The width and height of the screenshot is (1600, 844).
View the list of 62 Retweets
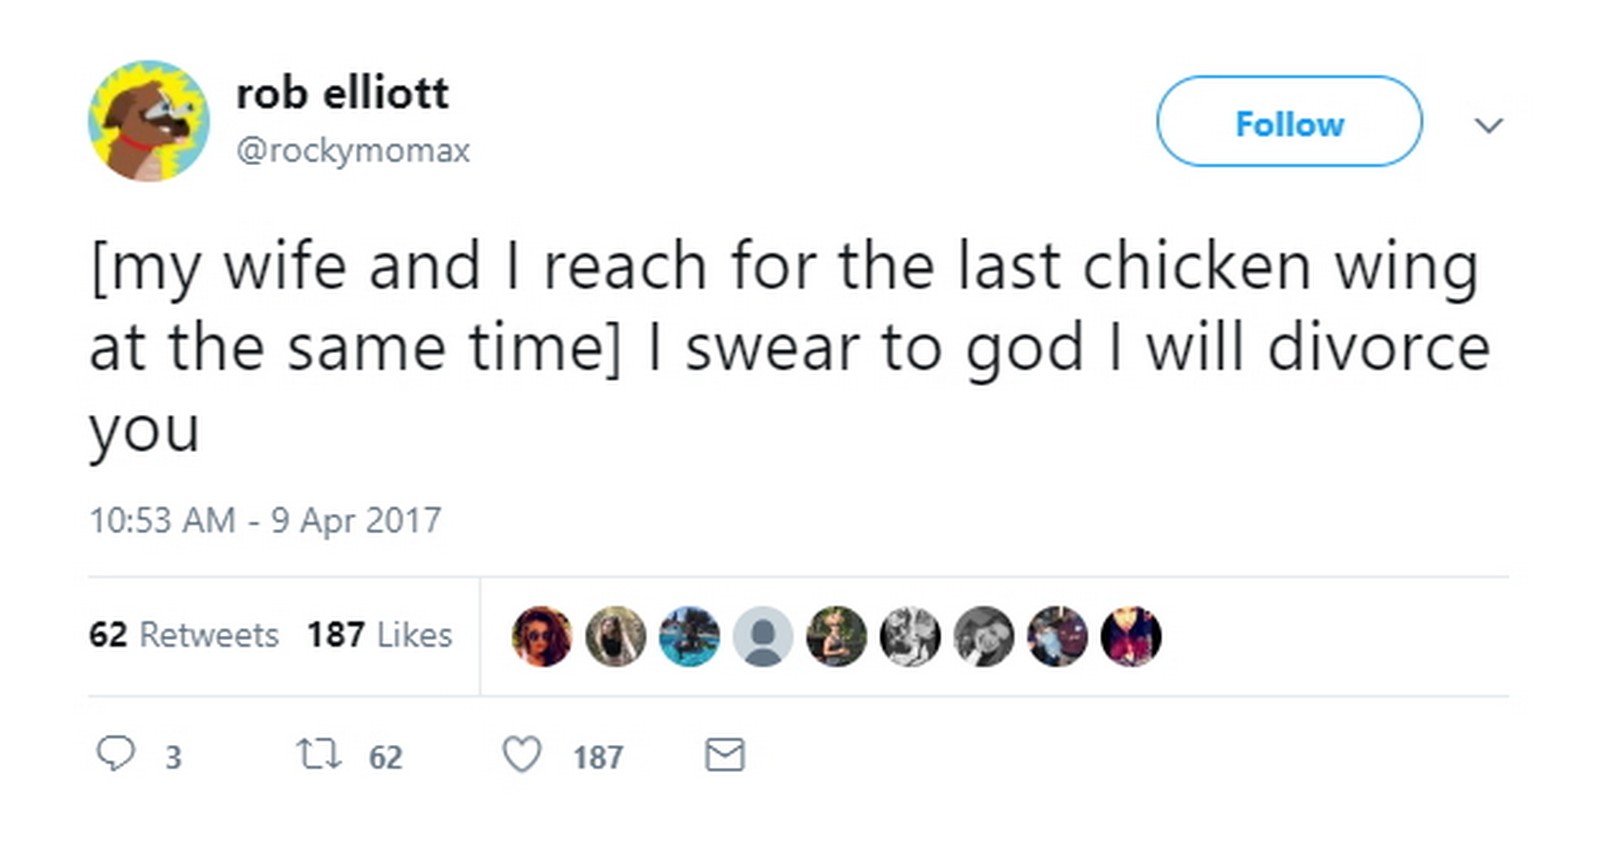coord(184,635)
